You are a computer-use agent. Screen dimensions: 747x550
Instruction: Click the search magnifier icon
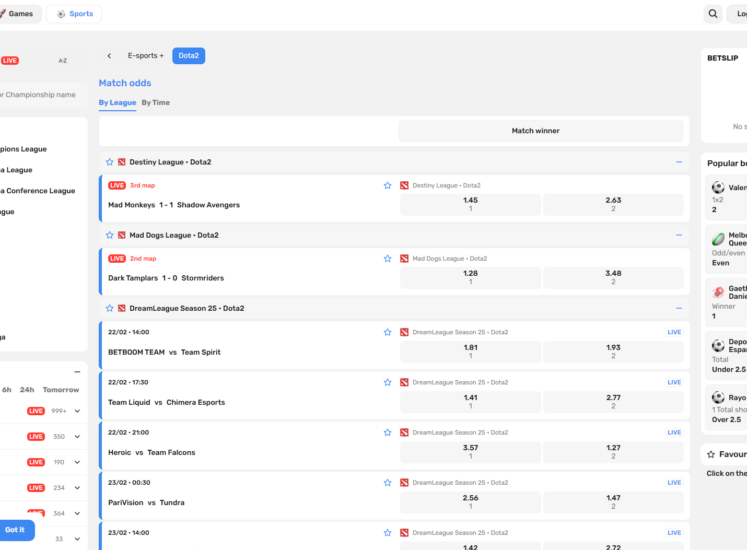pyautogui.click(x=712, y=14)
